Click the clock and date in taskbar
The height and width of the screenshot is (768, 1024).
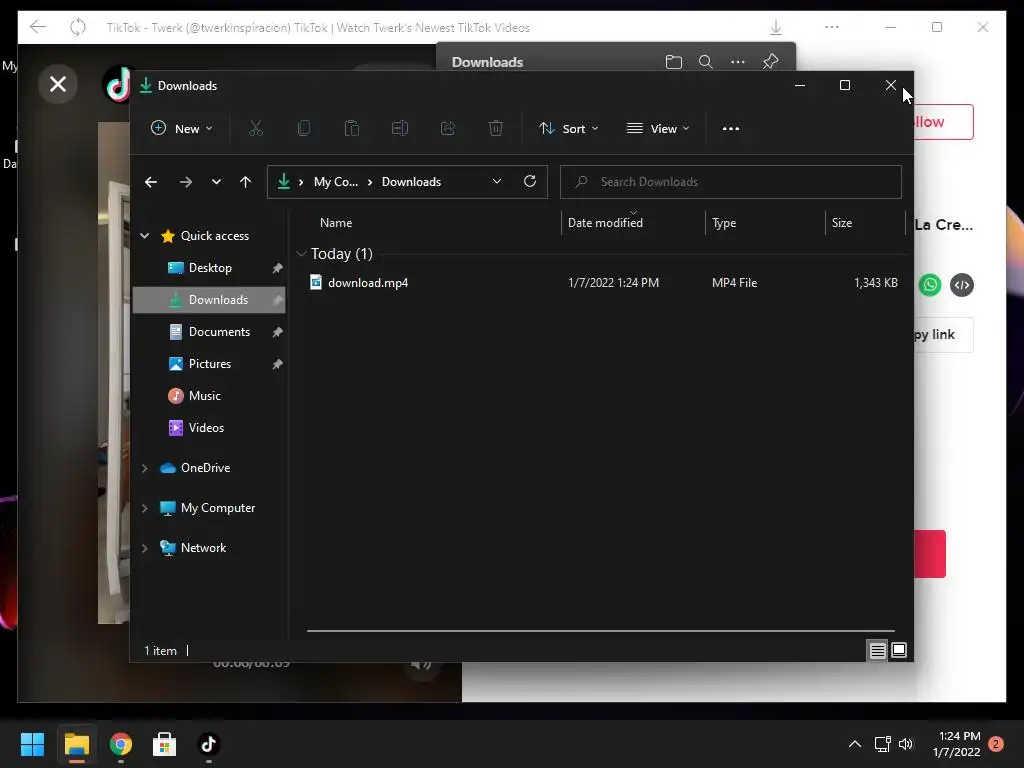click(957, 744)
